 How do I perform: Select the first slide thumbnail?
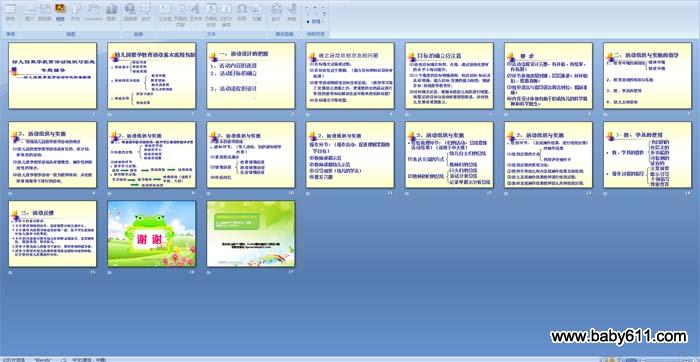tap(52, 75)
